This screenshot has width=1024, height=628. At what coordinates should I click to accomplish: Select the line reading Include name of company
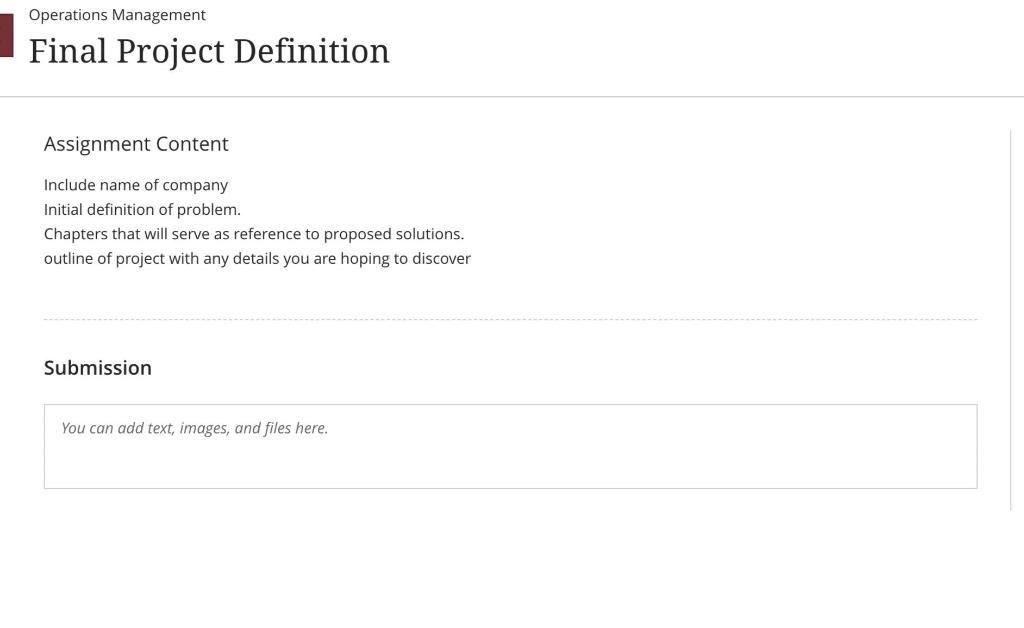(x=135, y=185)
